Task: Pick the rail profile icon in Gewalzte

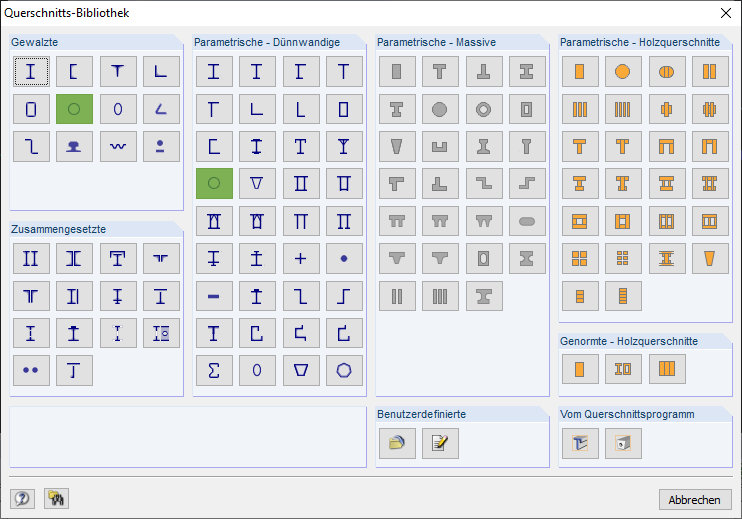Action: coord(74,146)
